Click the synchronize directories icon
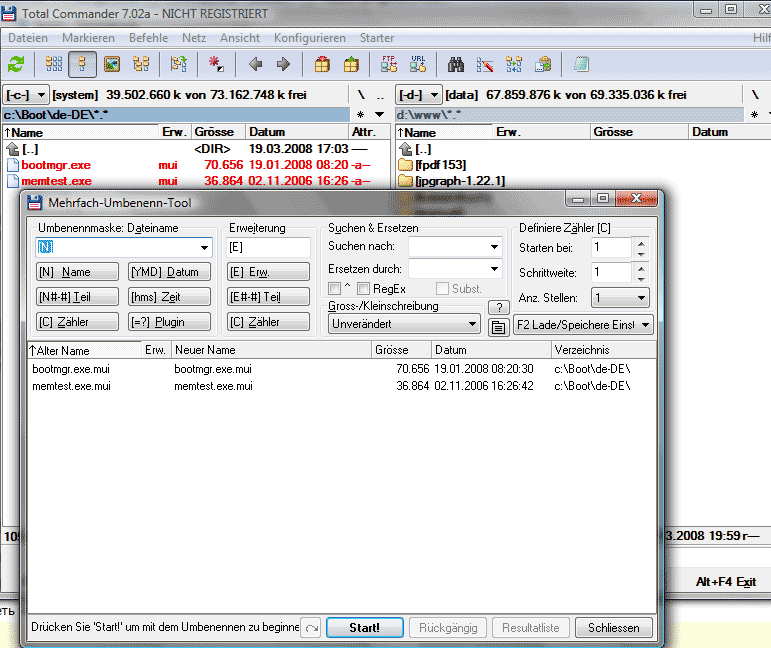This screenshot has height=648, width=771. click(x=514, y=64)
